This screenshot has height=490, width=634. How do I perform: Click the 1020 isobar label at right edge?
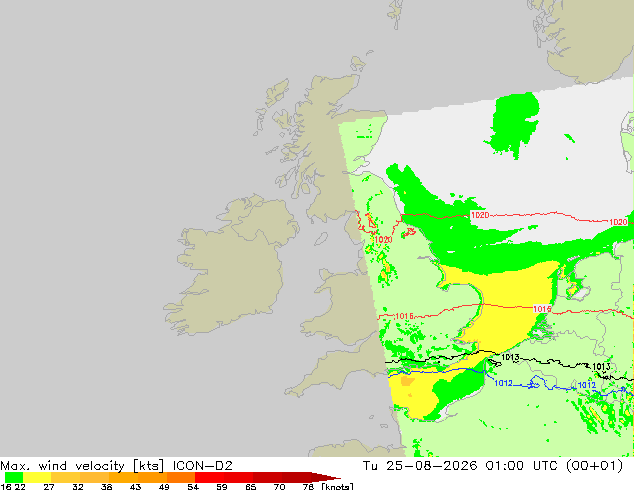click(618, 222)
